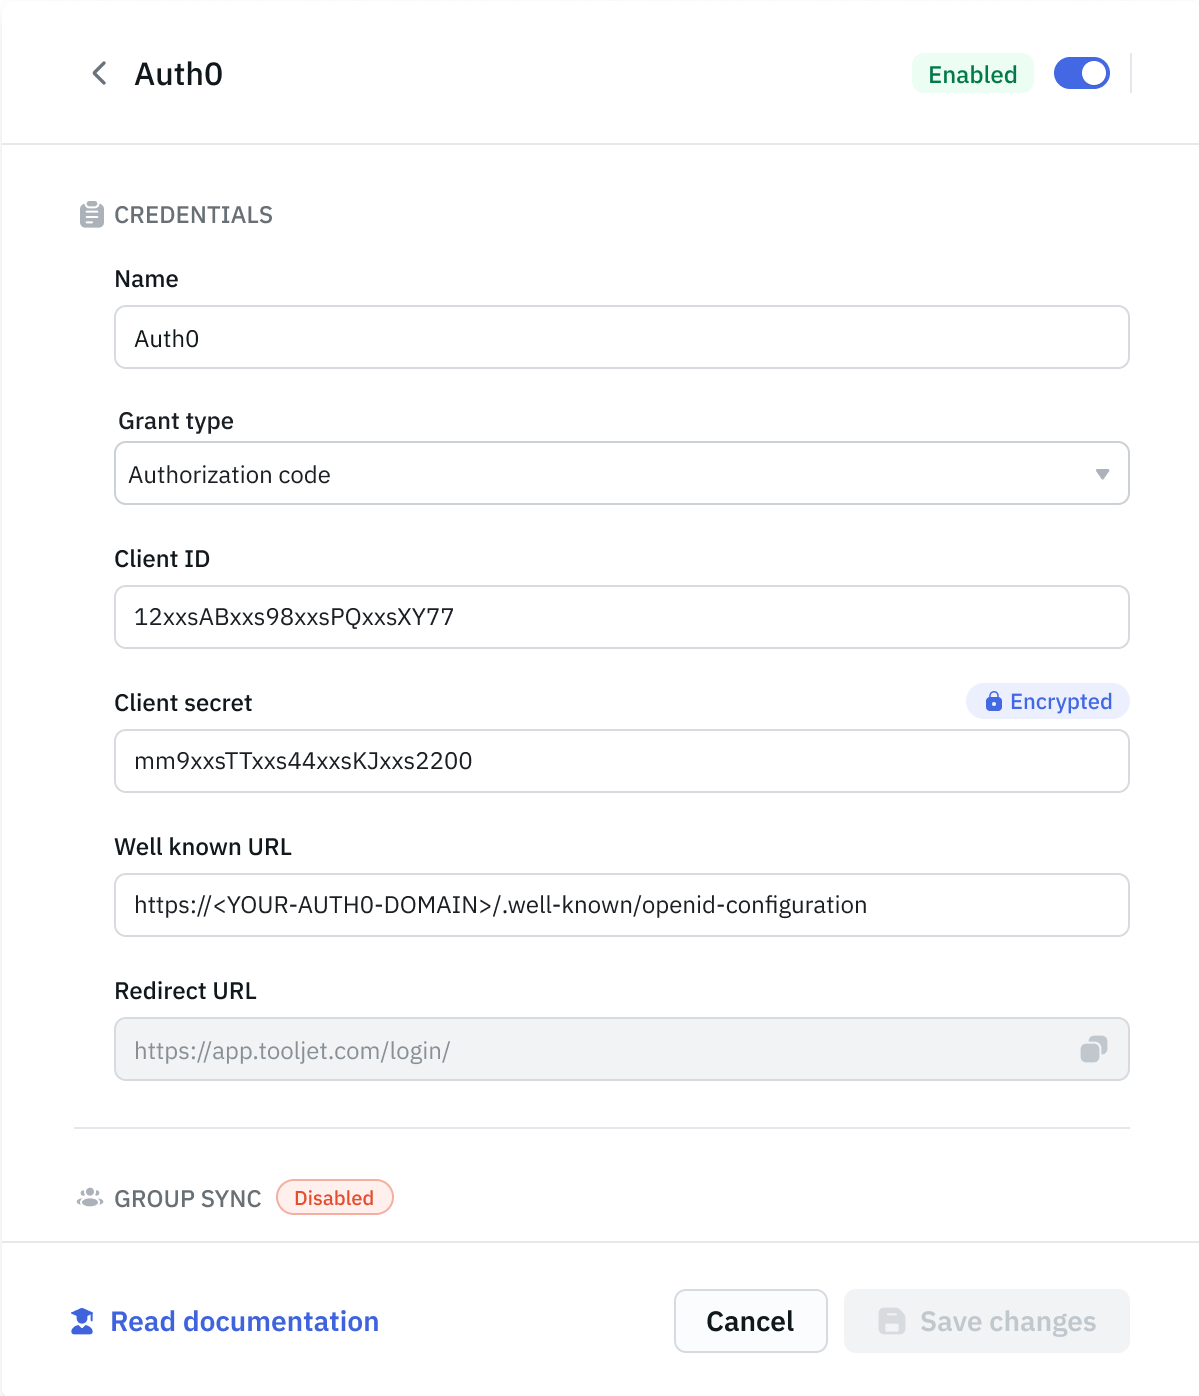Viewport: 1199px width, 1396px height.
Task: Click the graduation cap icon near Read documentation
Action: tap(81, 1321)
